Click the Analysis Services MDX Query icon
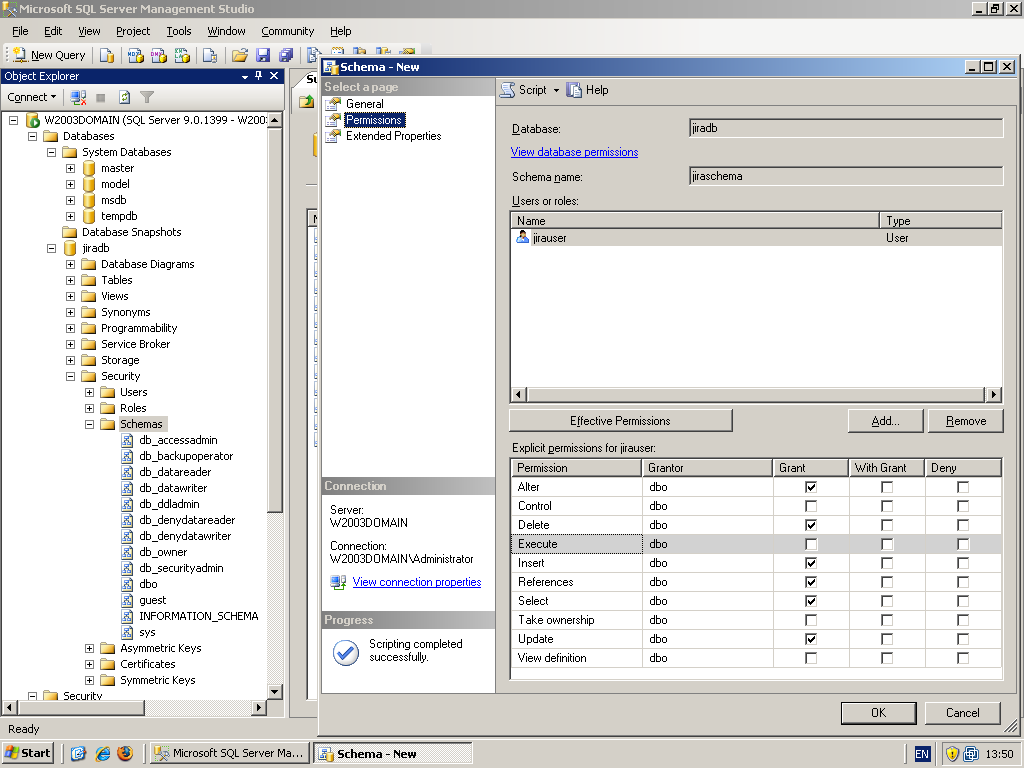The width and height of the screenshot is (1024, 768). pyautogui.click(x=135, y=56)
